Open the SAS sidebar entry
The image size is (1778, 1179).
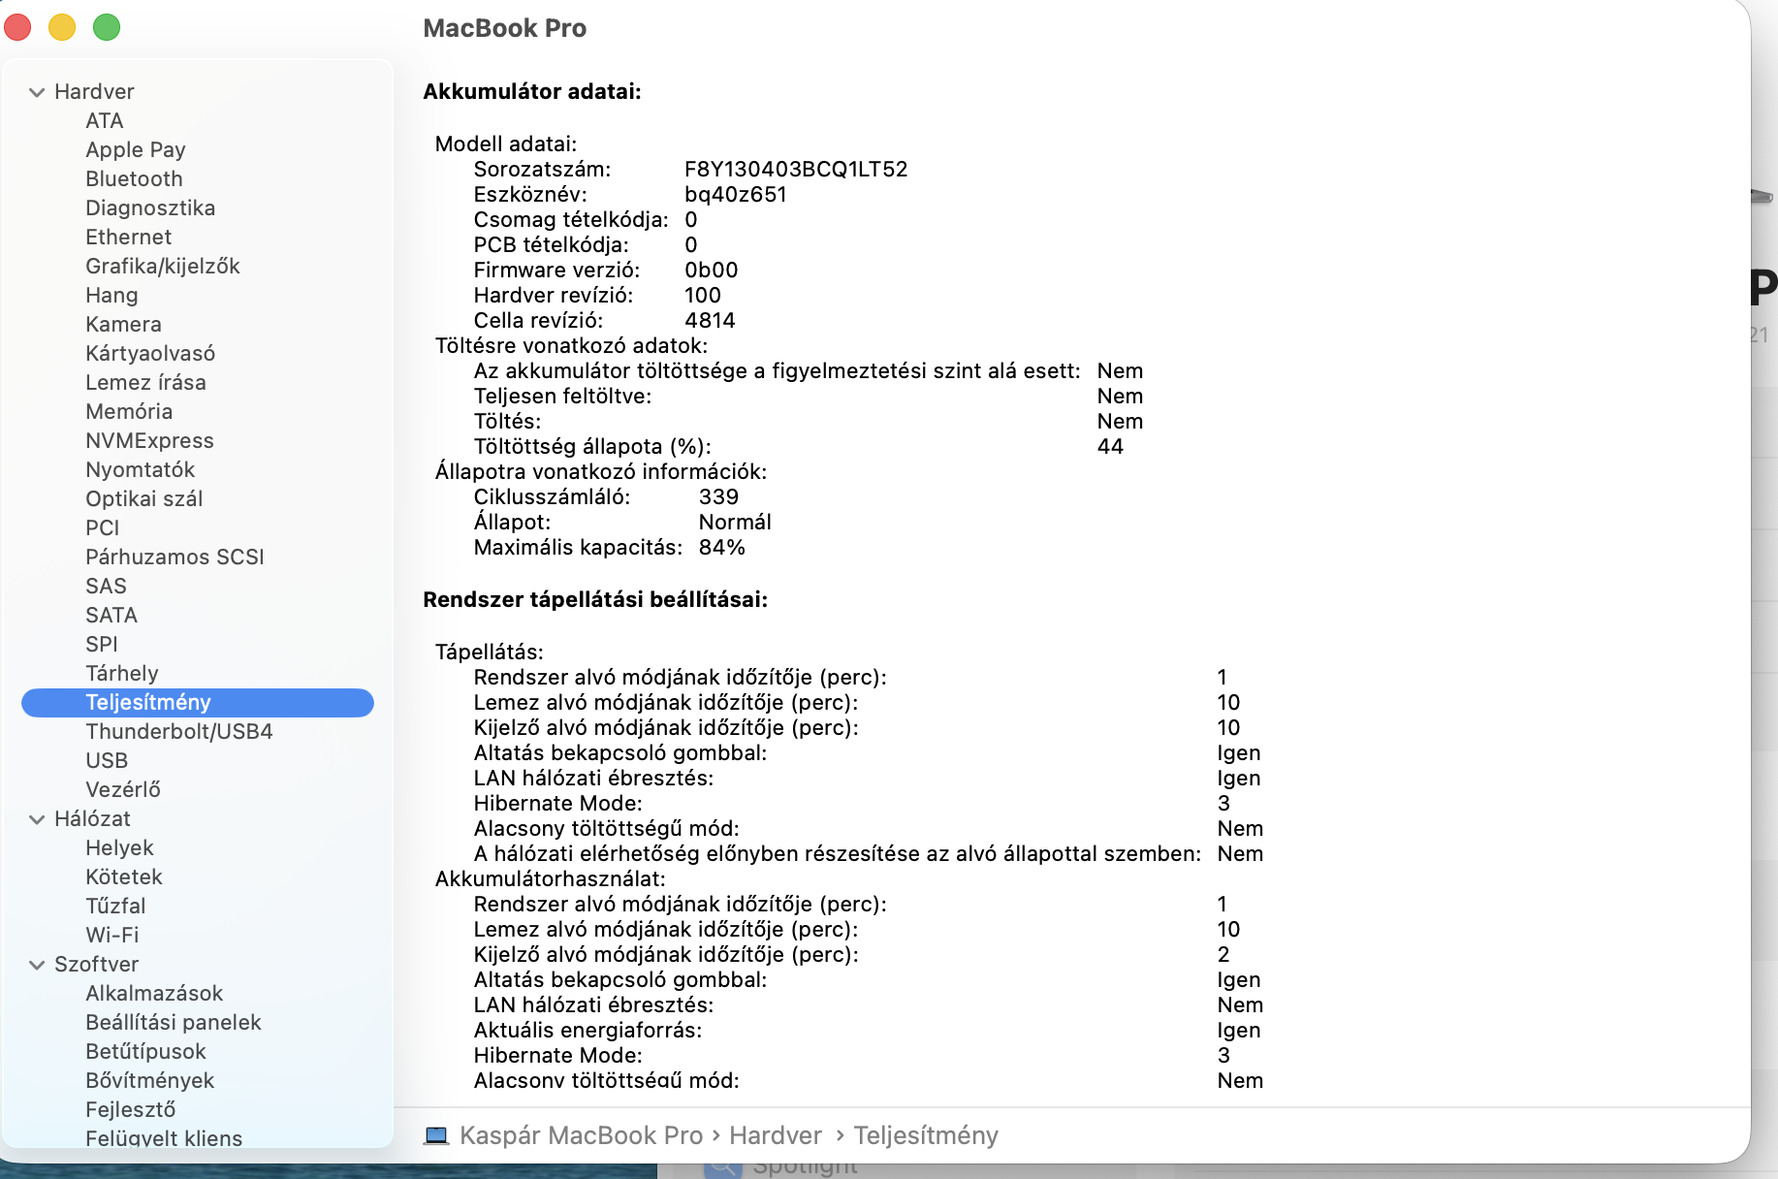tap(106, 586)
